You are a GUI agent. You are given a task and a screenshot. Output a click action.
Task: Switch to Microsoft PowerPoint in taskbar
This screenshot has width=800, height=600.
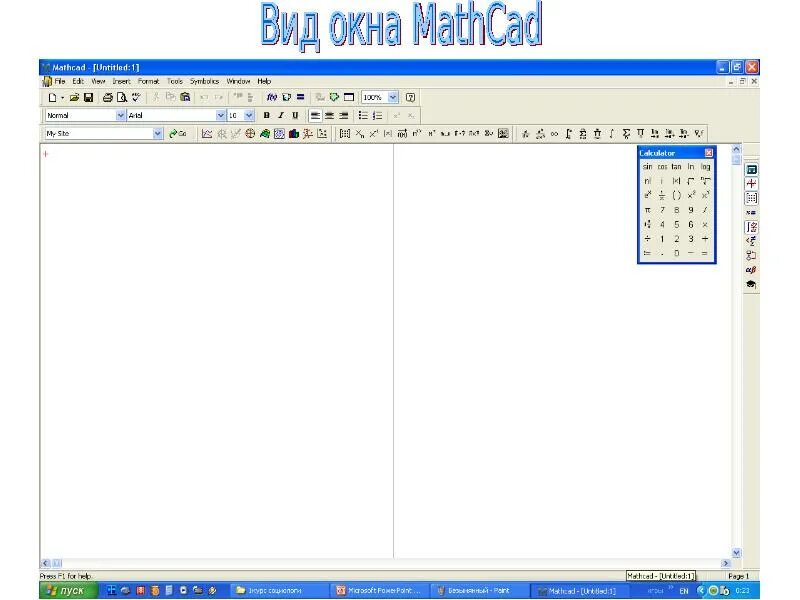pyautogui.click(x=379, y=591)
